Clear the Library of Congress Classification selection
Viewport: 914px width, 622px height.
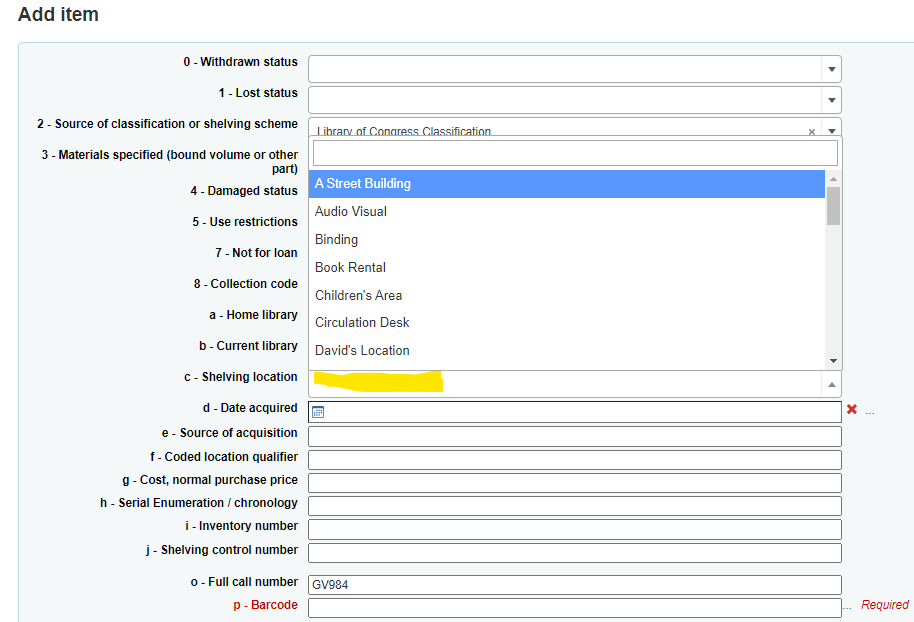pyautogui.click(x=811, y=132)
